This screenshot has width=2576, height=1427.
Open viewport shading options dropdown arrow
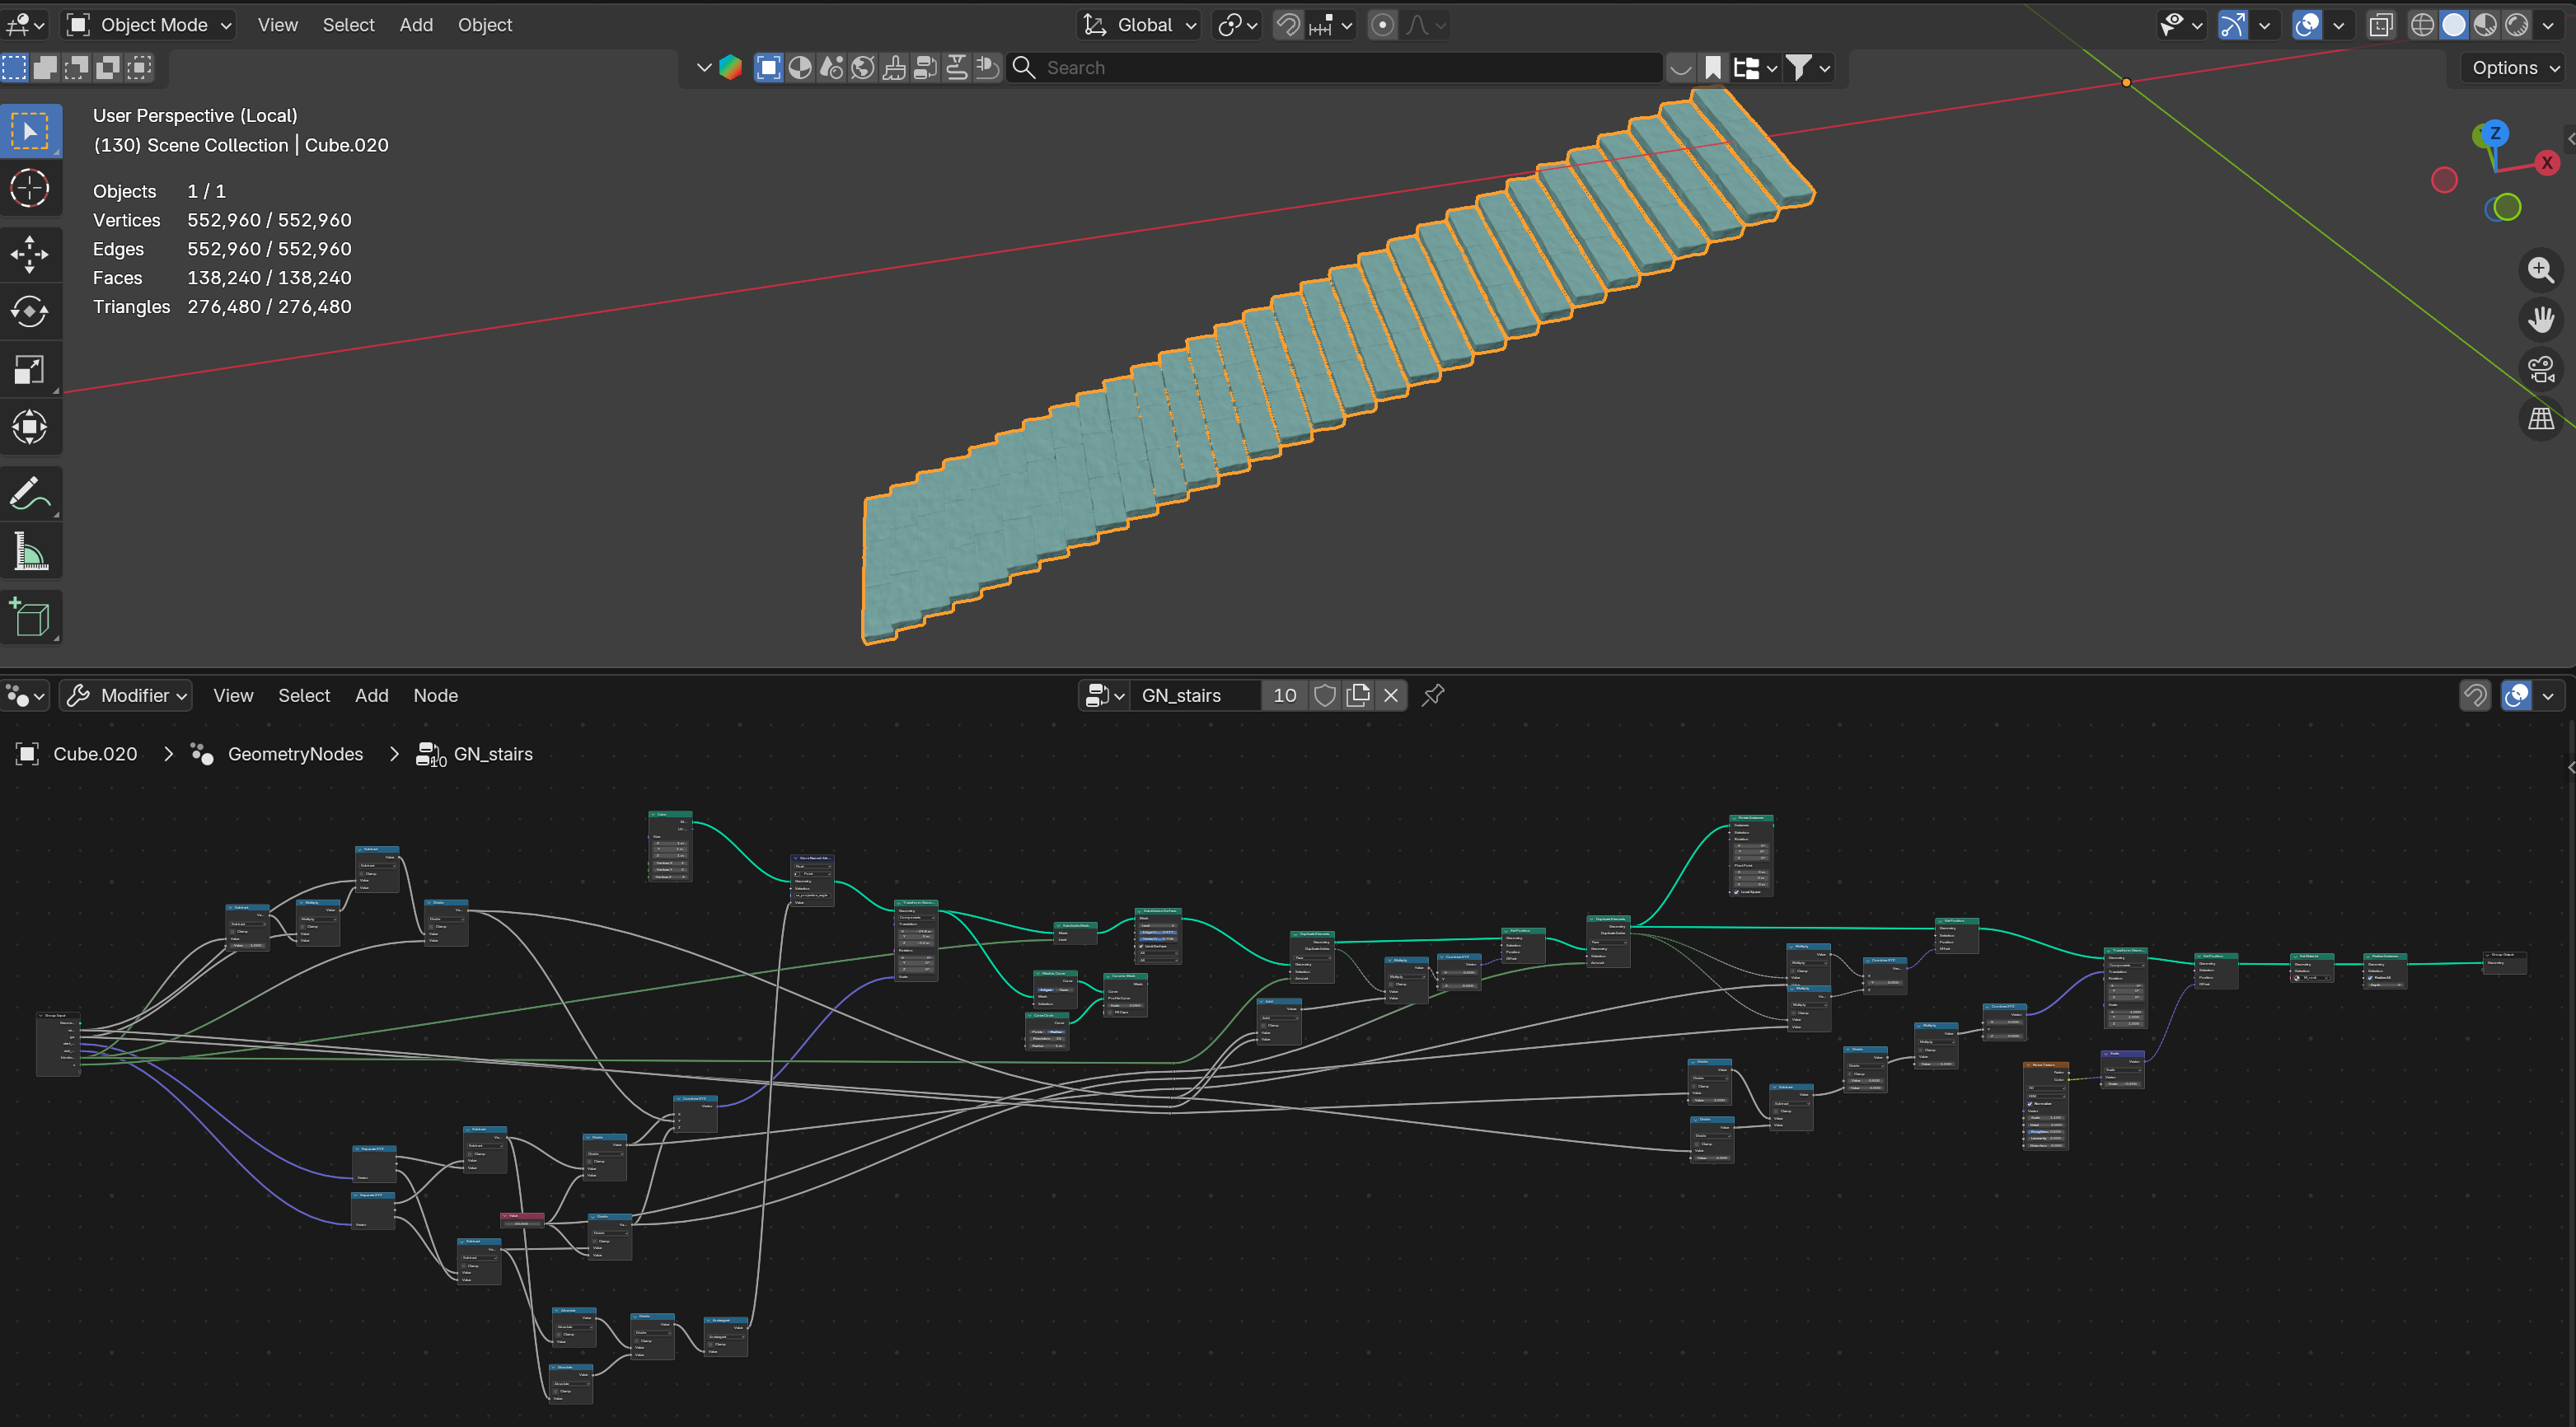click(x=2548, y=25)
